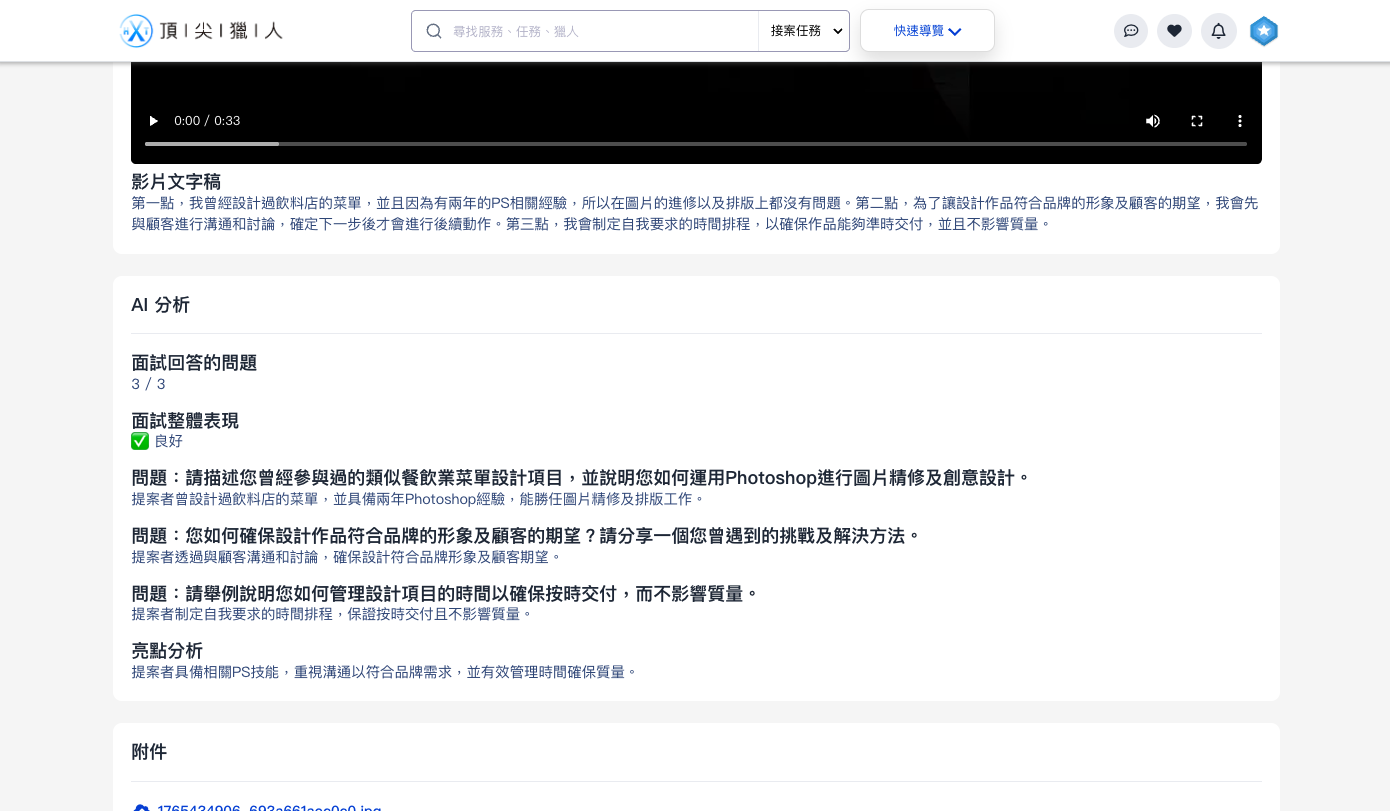1390x811 pixels.
Task: Open notifications via the bell icon
Action: (1218, 31)
